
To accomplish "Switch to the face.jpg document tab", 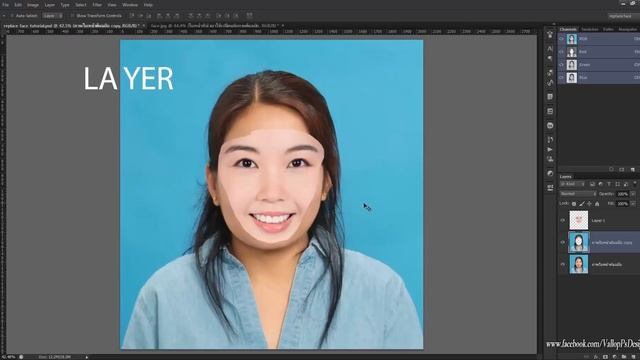I will coord(215,26).
